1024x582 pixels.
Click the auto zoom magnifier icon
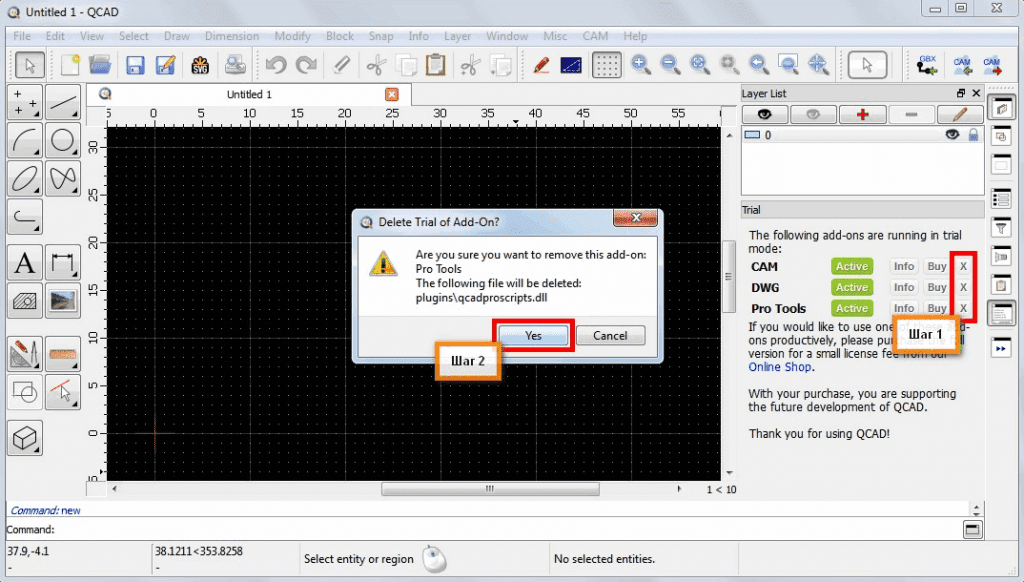(x=699, y=65)
